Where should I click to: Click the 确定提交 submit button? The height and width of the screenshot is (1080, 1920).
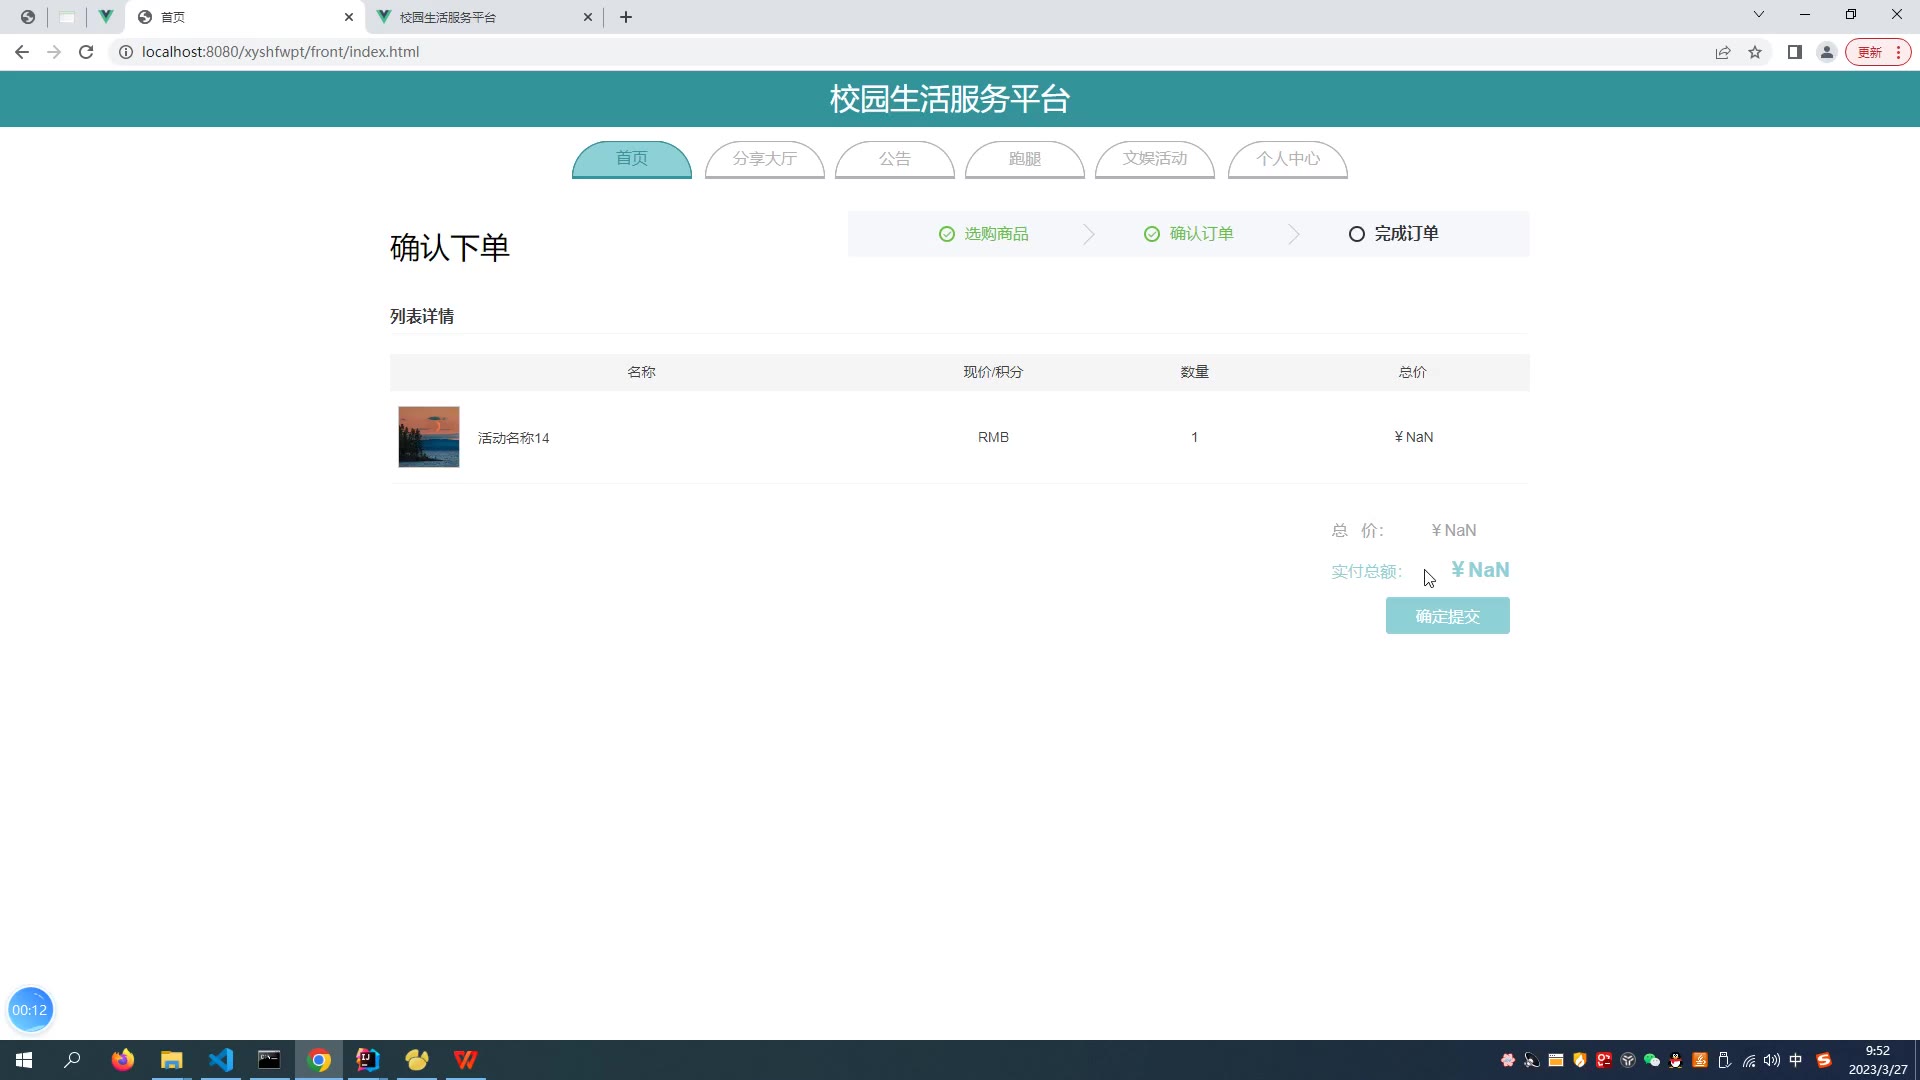[1447, 616]
